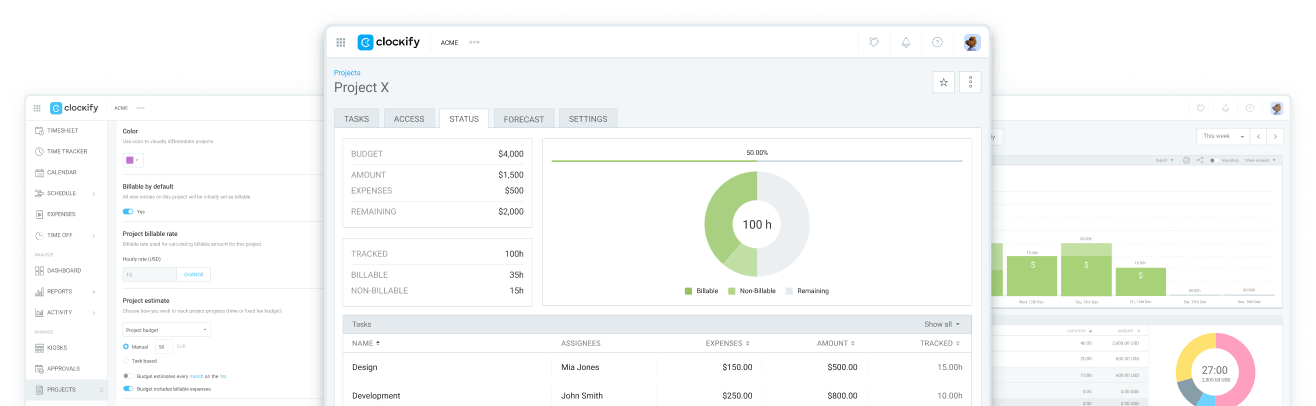Open notifications bell in Project X window
This screenshot has width=1316, height=406.
906,42
